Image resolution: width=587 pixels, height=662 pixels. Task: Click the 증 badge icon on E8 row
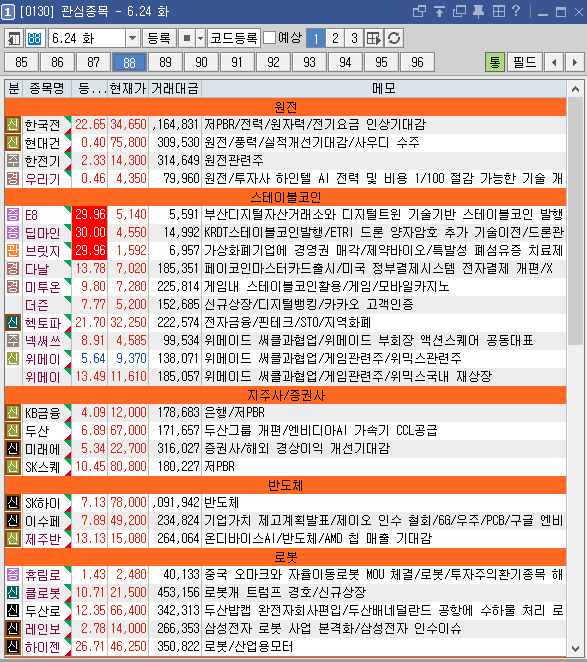point(13,215)
